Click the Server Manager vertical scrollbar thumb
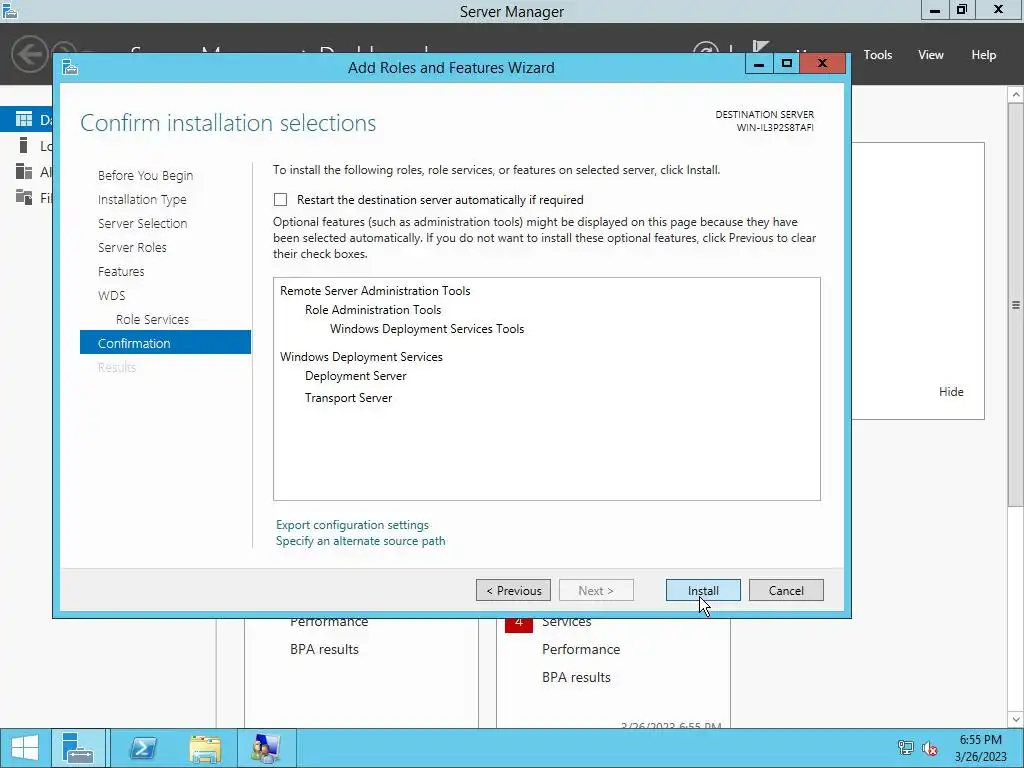Image resolution: width=1024 pixels, height=768 pixels. pyautogui.click(x=1016, y=304)
